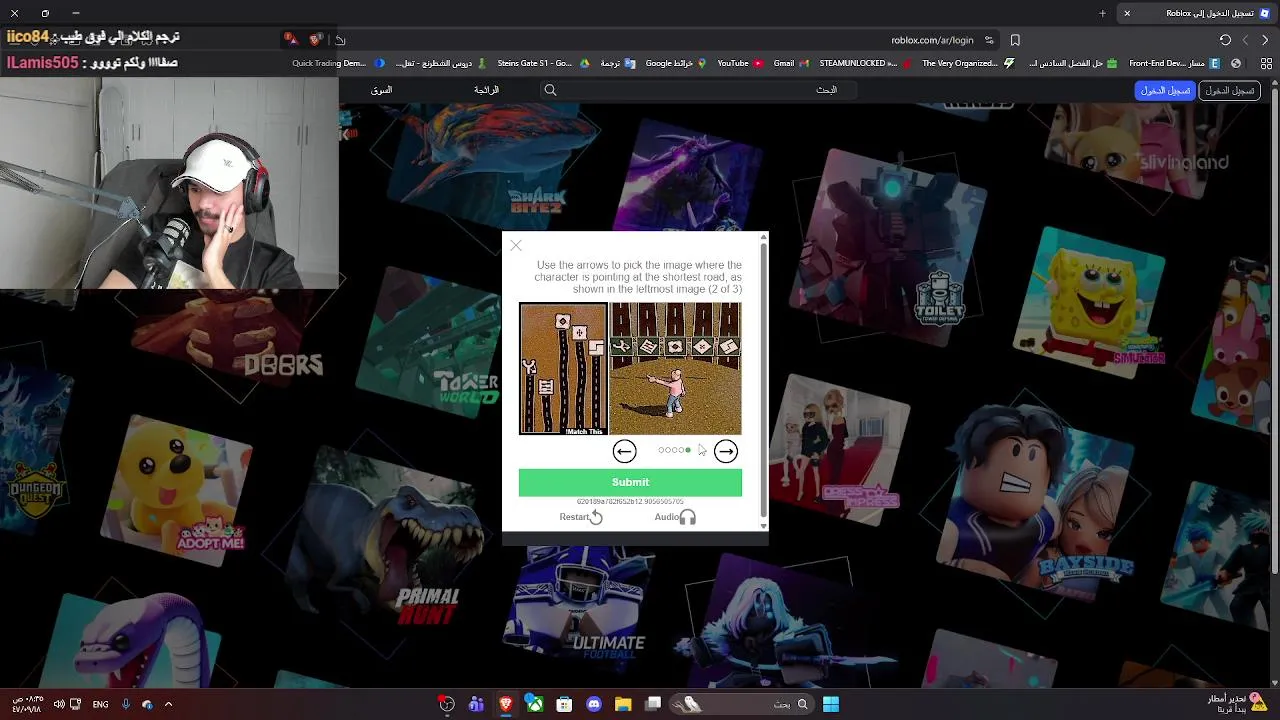Click the outlined Roblox log-in button
The width and height of the screenshot is (1280, 720).
pyautogui.click(x=1230, y=90)
